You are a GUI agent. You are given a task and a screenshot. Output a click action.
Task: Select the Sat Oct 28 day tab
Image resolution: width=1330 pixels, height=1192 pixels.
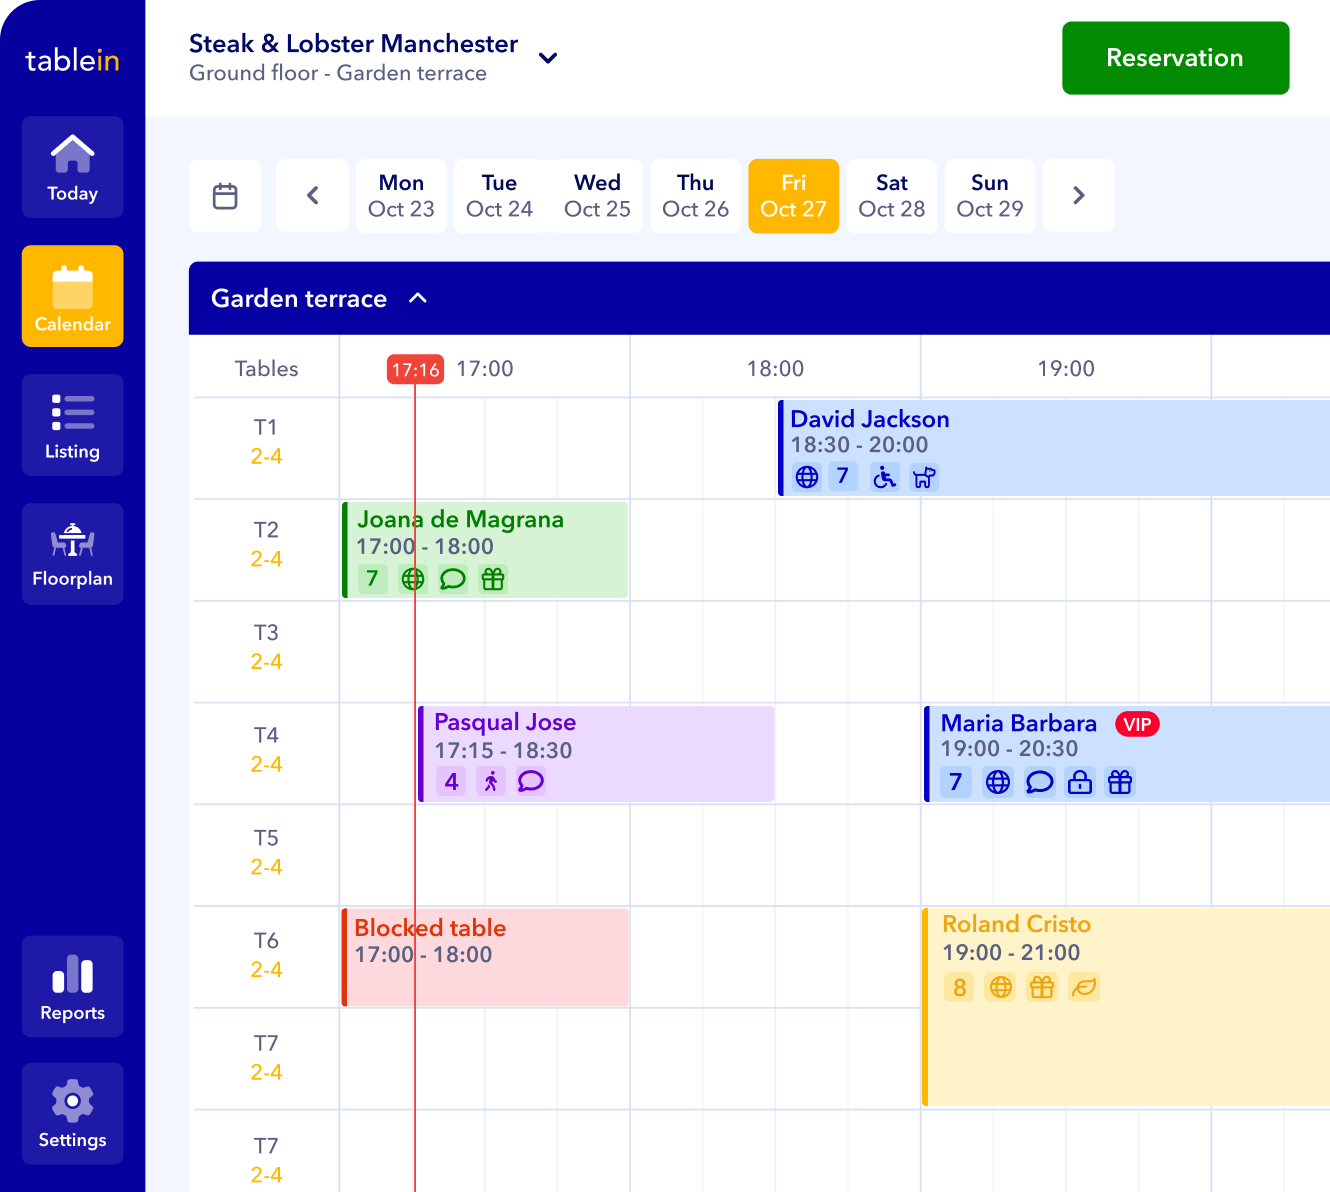pos(891,196)
